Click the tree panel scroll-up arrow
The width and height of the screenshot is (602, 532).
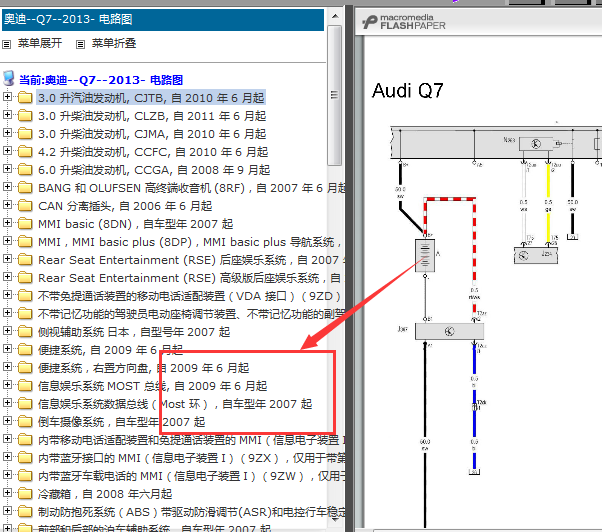point(335,17)
